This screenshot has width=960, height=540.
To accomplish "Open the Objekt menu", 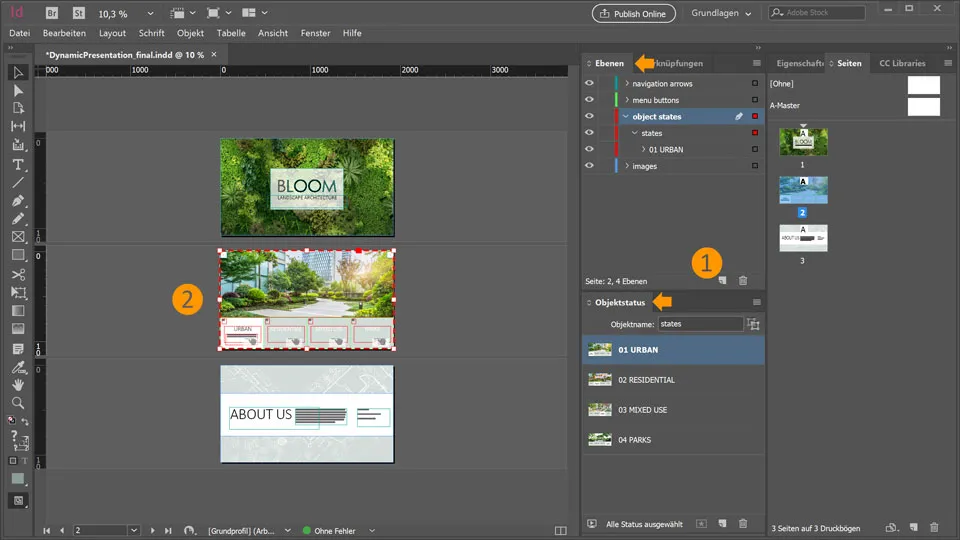I will click(190, 33).
